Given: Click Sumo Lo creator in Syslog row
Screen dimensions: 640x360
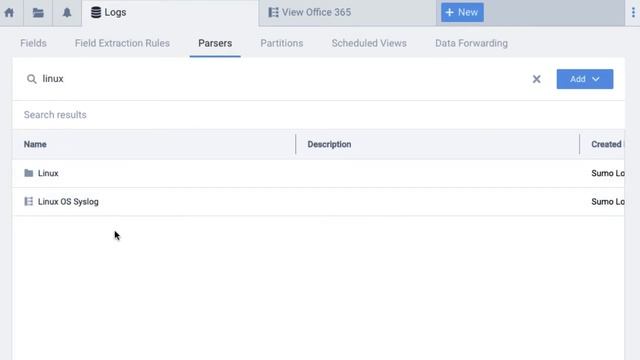Looking at the screenshot, I should tap(607, 202).
